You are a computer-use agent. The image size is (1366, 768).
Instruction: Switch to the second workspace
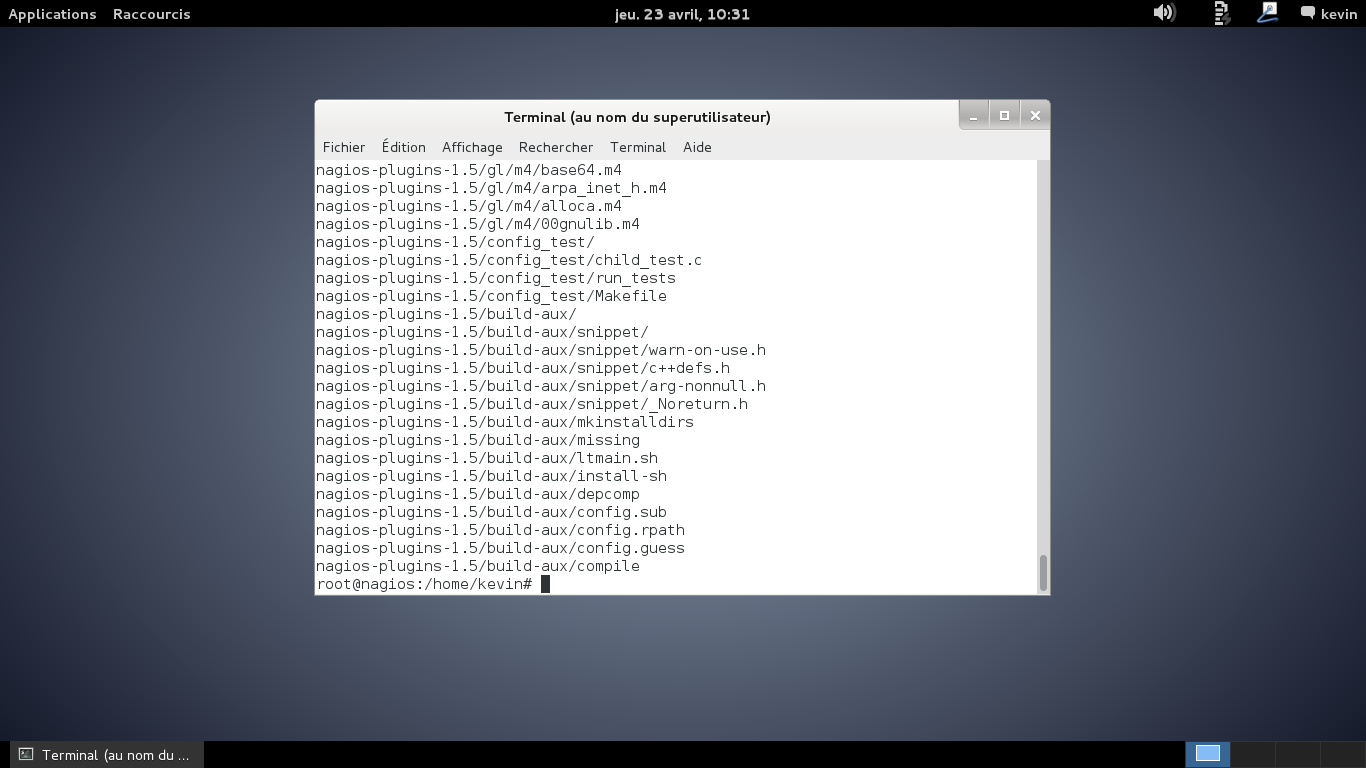(x=1253, y=754)
